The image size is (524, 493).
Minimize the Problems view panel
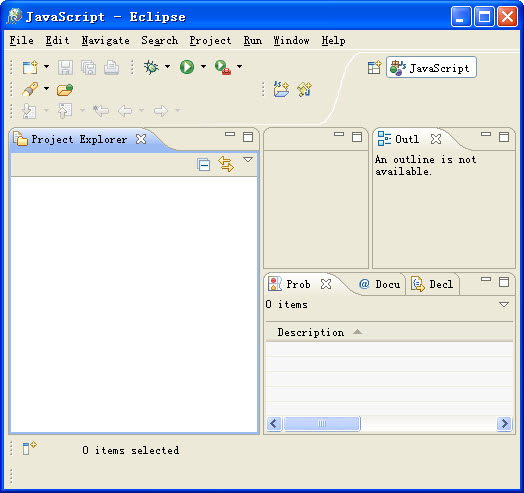tap(486, 279)
